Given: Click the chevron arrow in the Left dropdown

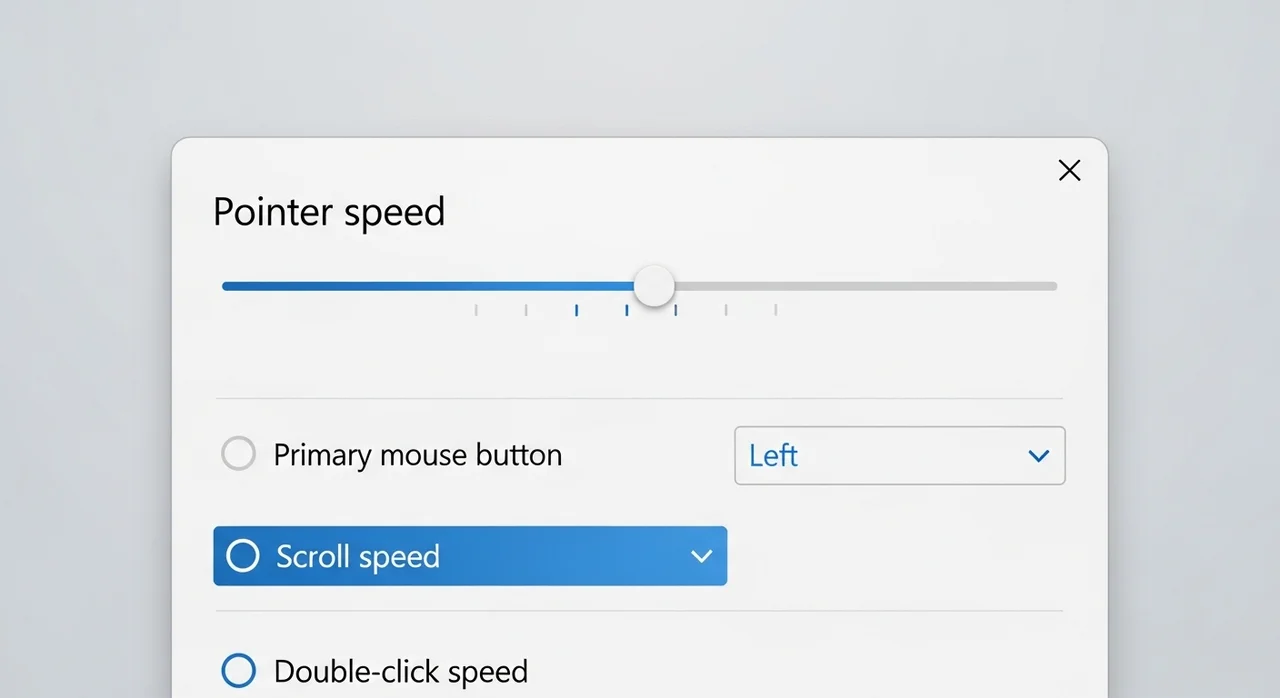Looking at the screenshot, I should pos(1039,456).
